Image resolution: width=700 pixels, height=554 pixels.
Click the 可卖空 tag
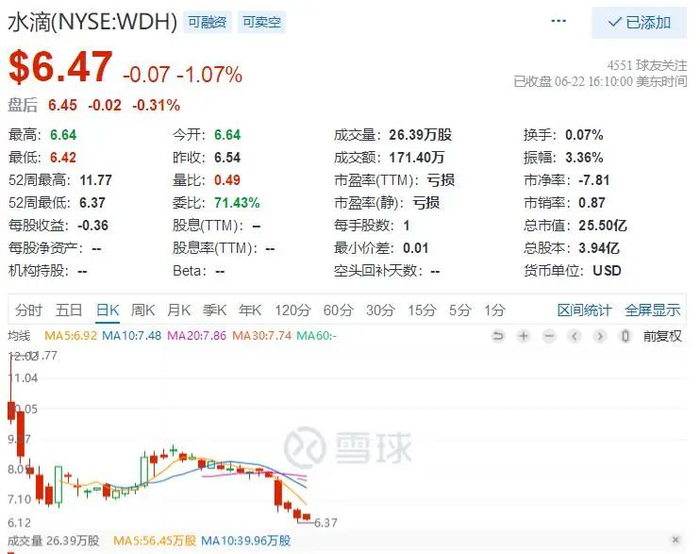click(x=262, y=22)
